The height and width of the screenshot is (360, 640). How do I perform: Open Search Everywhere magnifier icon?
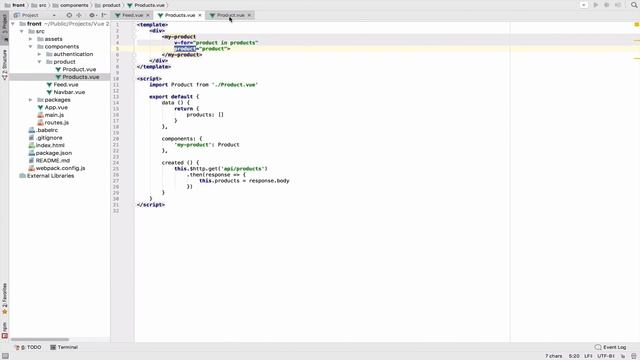click(x=634, y=5)
